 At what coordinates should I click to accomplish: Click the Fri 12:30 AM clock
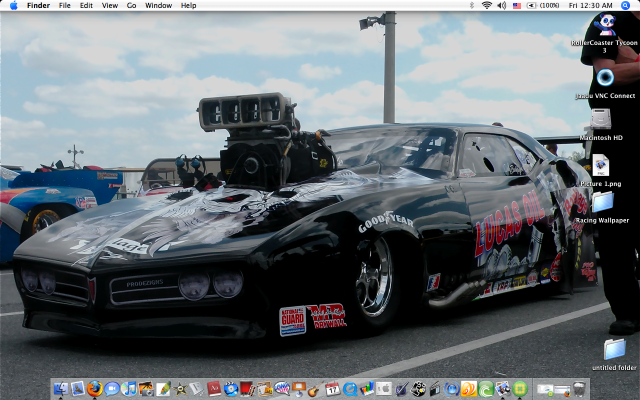590,5
